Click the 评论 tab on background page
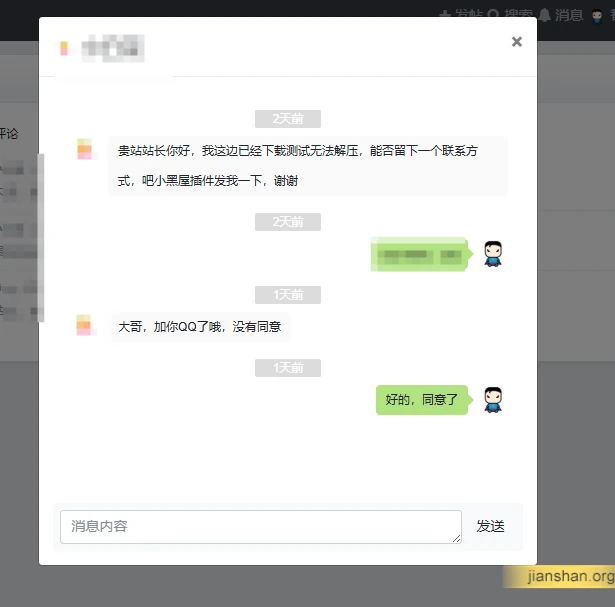 coord(9,134)
